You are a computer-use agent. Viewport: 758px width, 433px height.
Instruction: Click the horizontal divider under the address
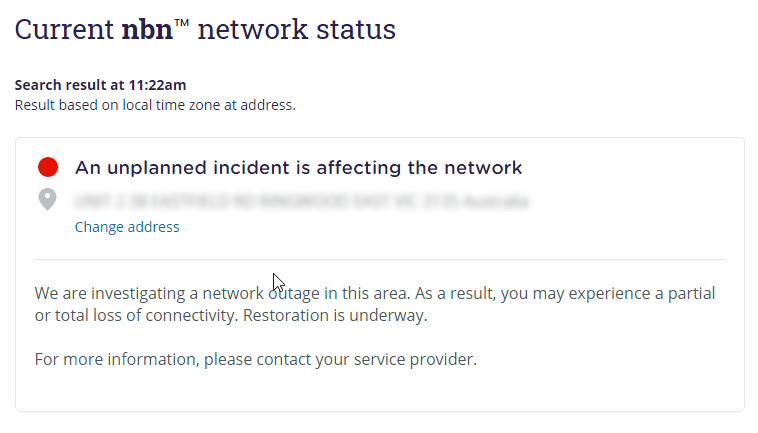click(x=379, y=260)
